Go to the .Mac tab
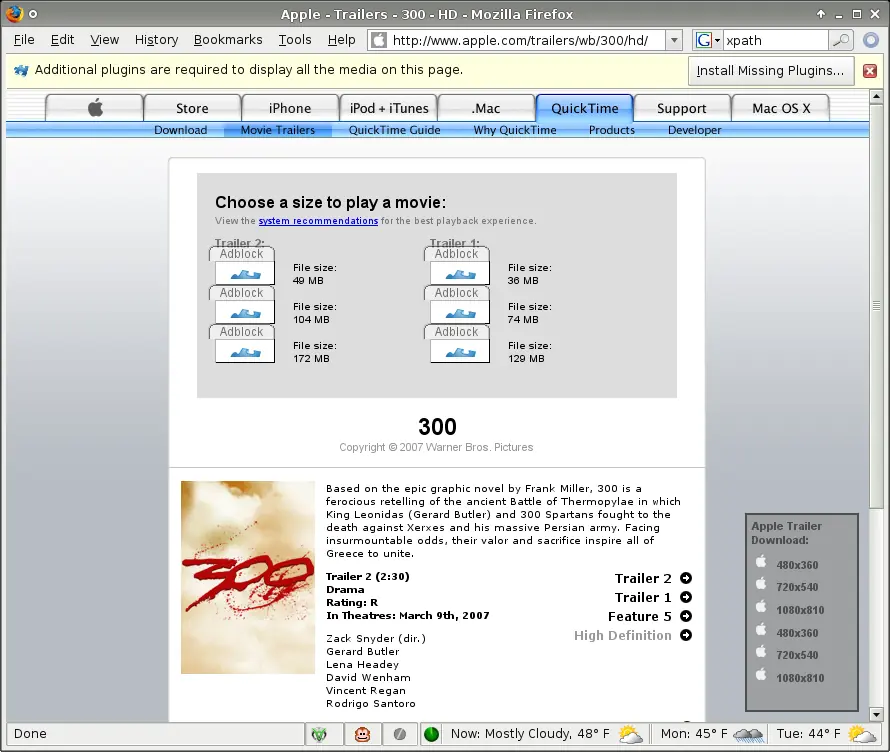890x752 pixels. click(x=486, y=108)
